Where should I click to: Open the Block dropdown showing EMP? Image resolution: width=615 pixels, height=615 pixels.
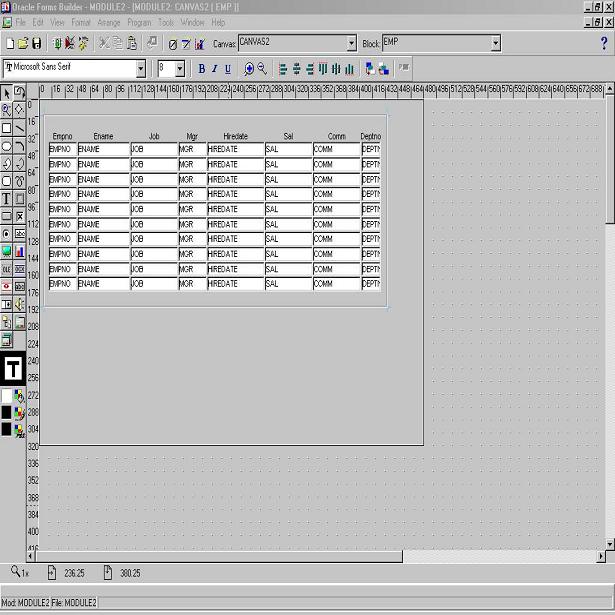pyautogui.click(x=496, y=43)
